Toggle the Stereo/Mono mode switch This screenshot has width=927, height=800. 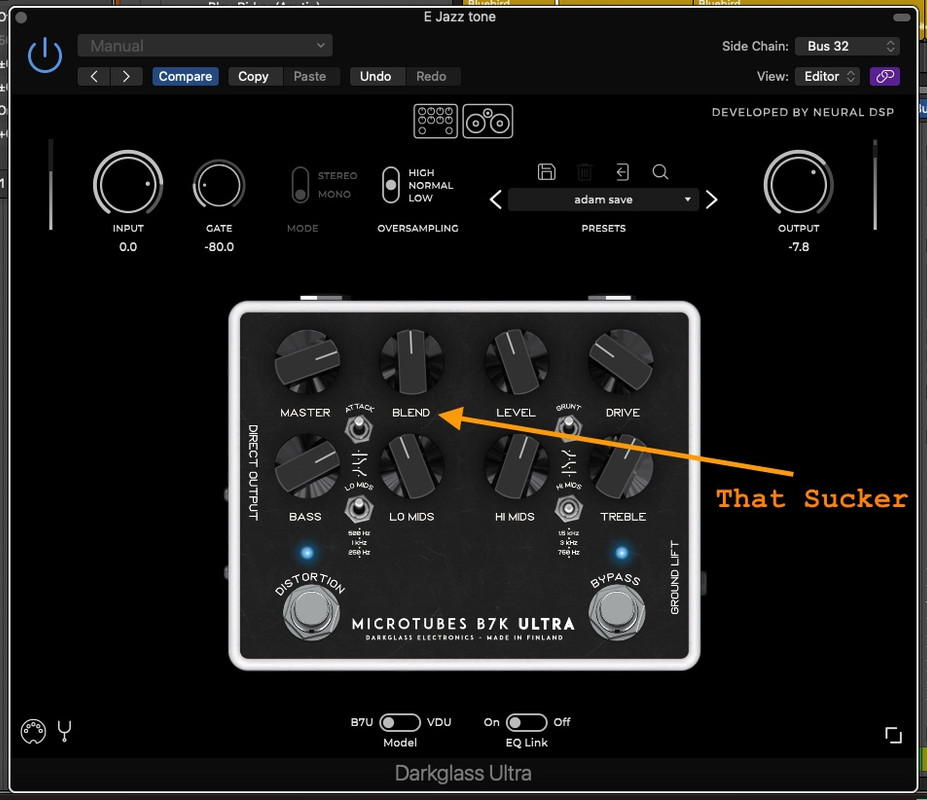(300, 185)
